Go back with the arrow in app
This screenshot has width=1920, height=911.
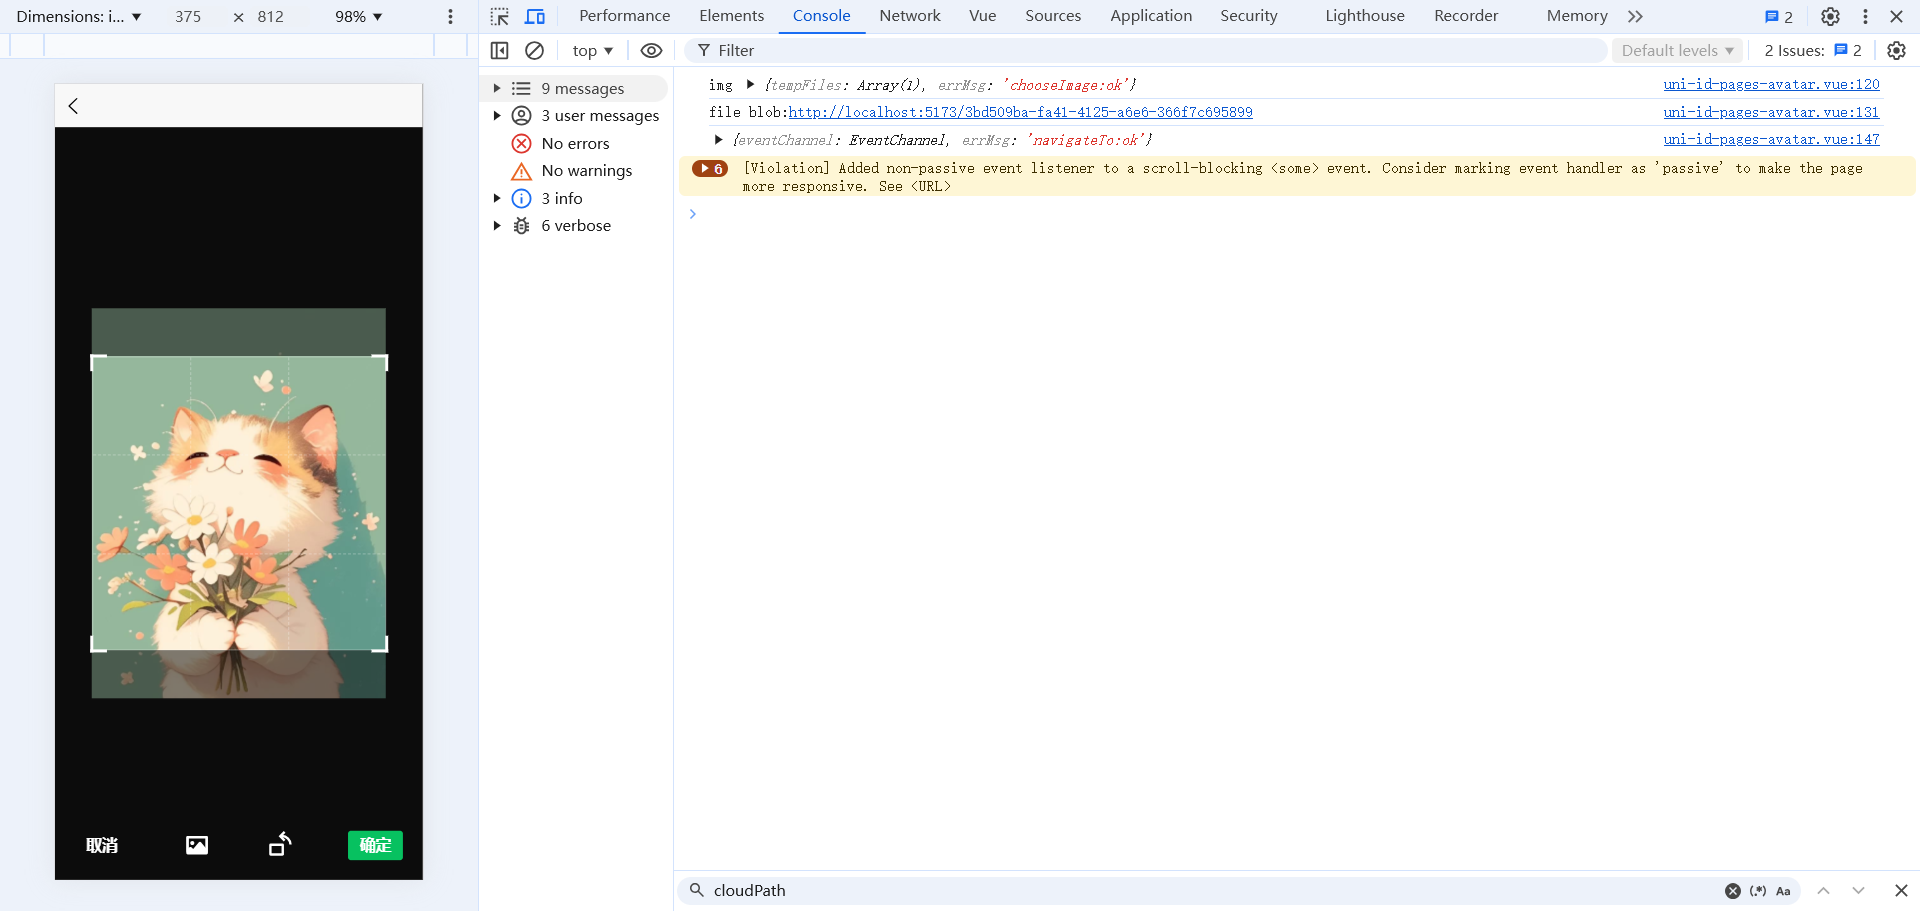[73, 106]
